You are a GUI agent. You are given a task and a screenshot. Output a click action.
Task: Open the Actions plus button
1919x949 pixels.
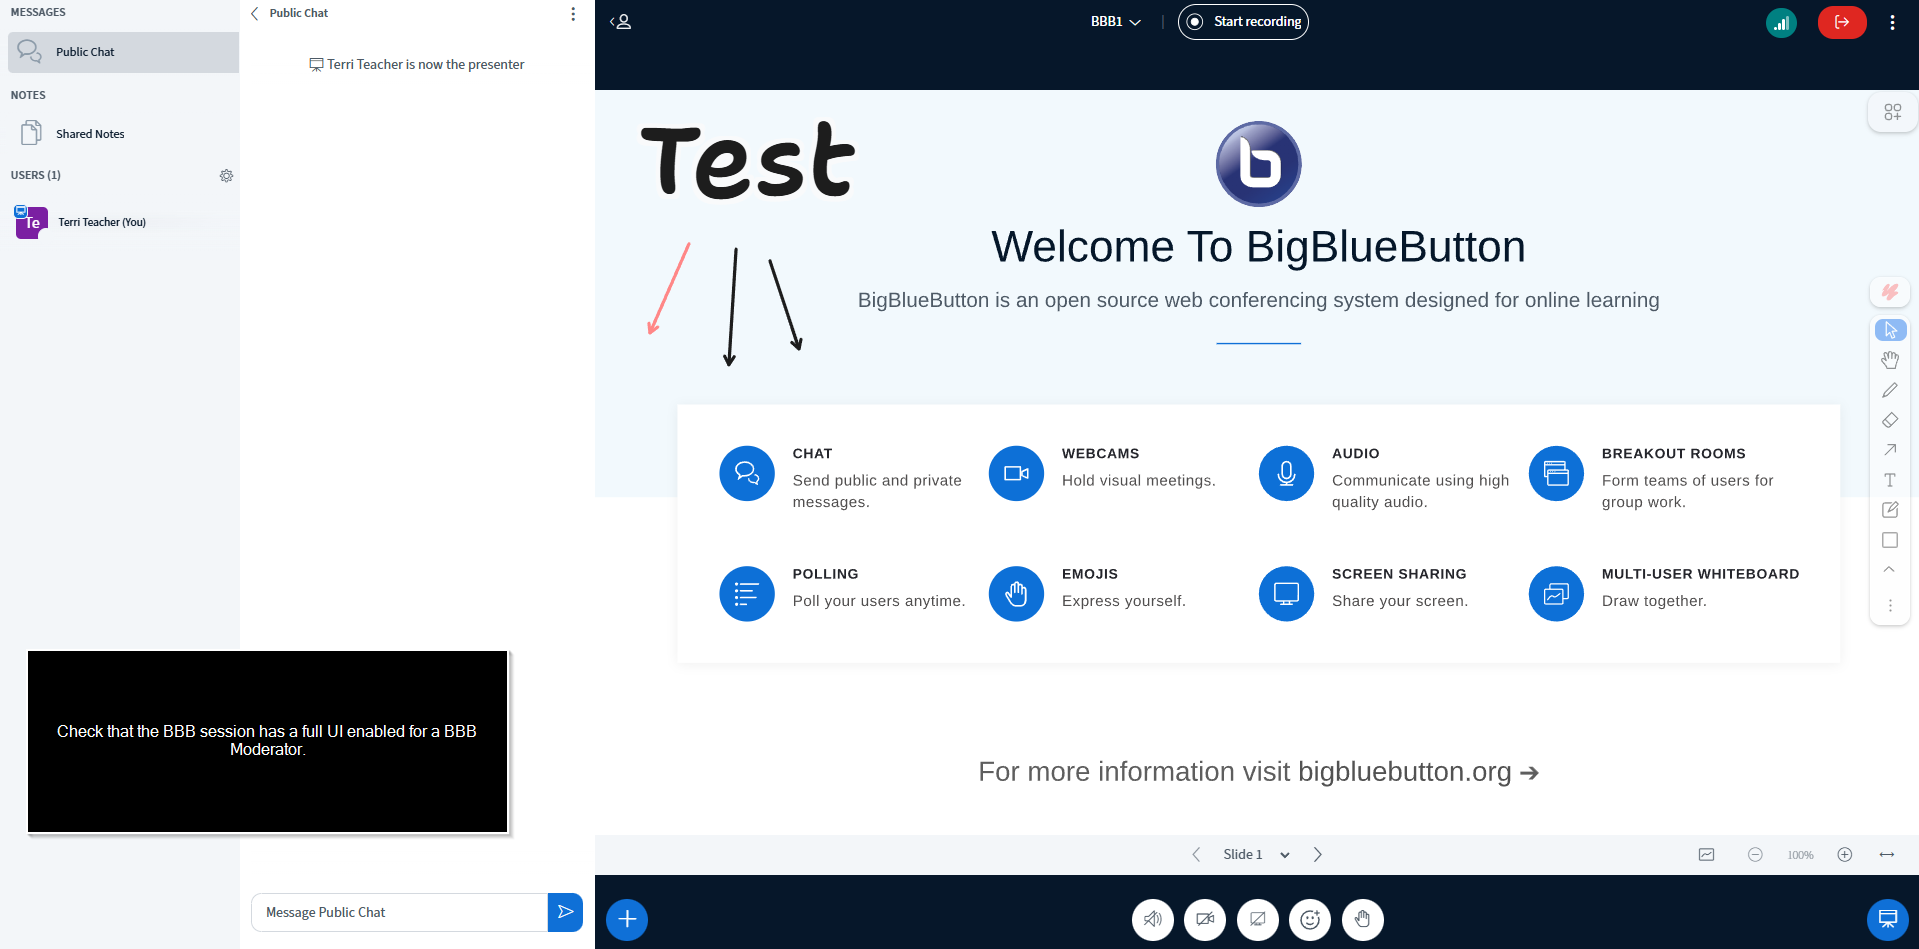point(628,919)
